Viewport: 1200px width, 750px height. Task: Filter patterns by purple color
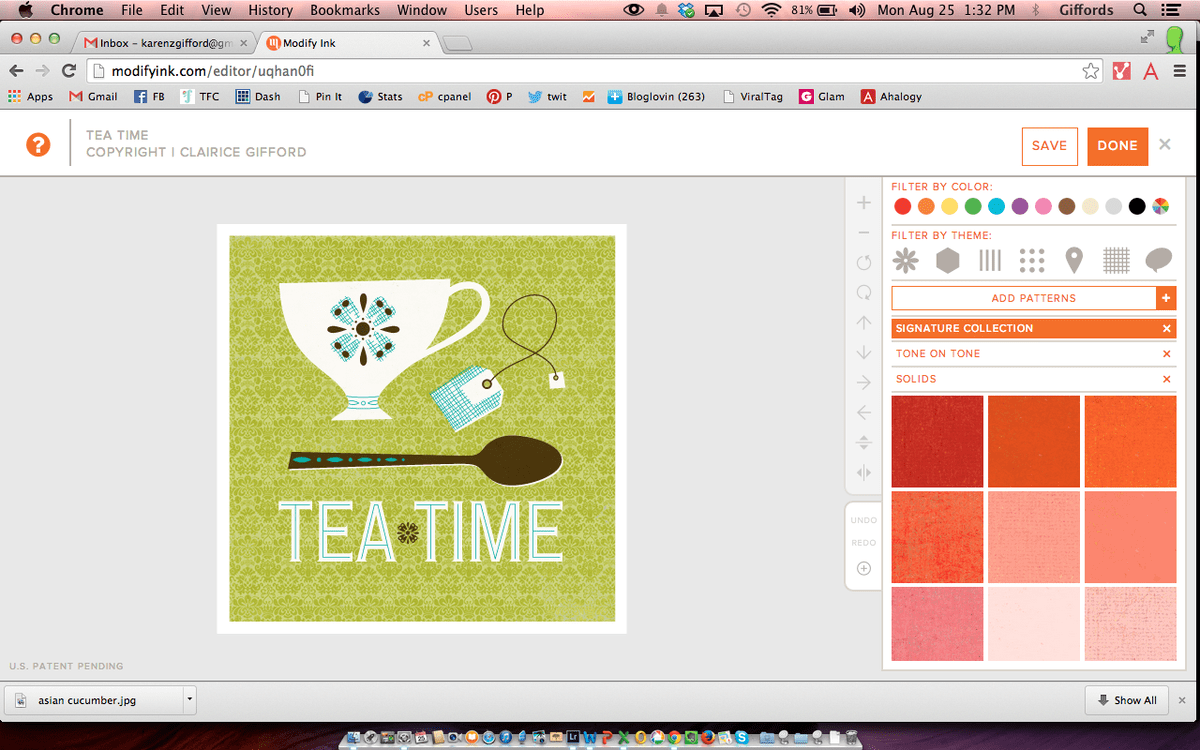(x=1020, y=207)
